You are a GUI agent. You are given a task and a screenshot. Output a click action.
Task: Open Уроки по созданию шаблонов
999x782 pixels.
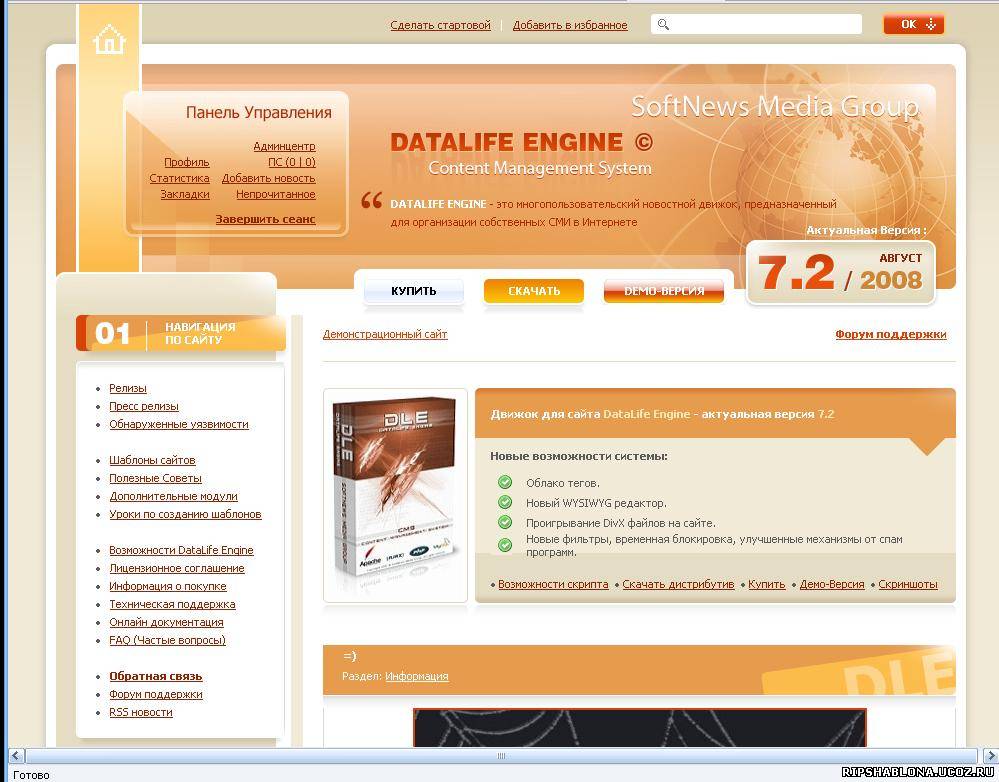185,514
